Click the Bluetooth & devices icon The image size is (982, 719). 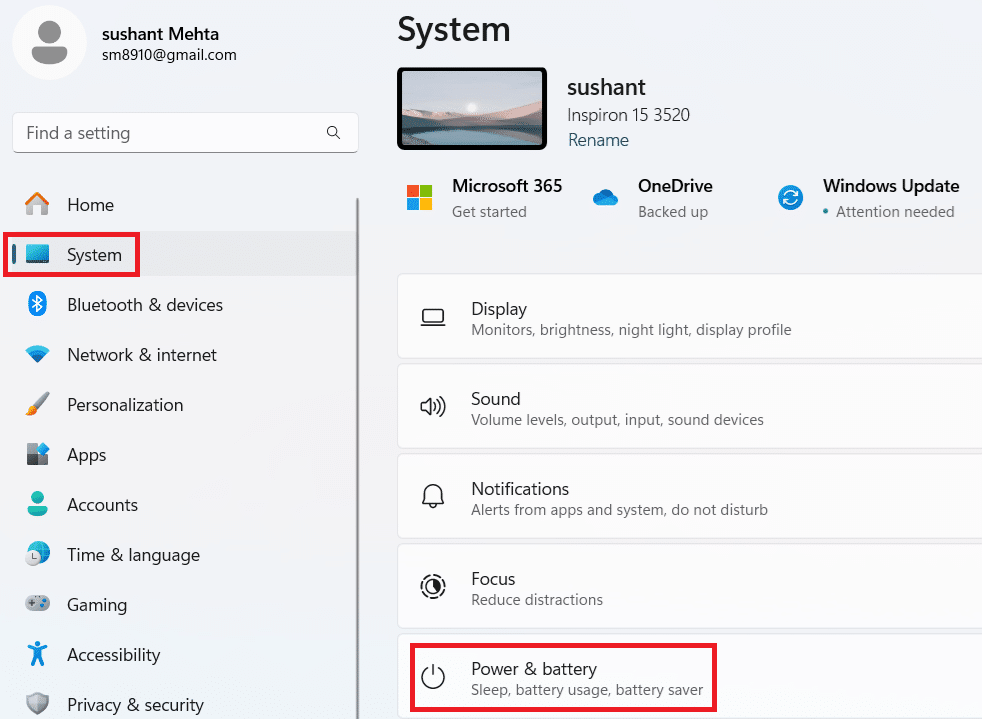[38, 305]
